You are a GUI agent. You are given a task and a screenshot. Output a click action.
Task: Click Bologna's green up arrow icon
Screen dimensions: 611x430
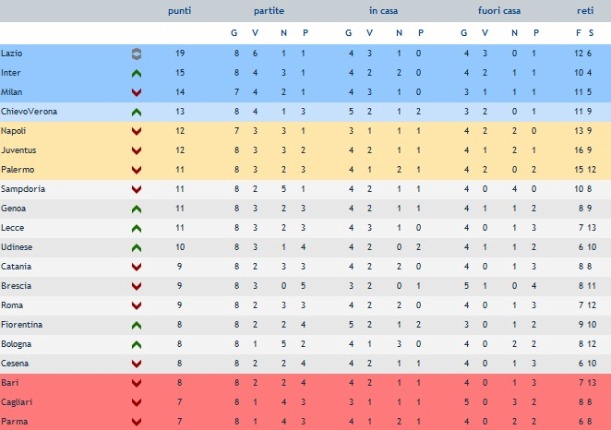click(x=136, y=345)
